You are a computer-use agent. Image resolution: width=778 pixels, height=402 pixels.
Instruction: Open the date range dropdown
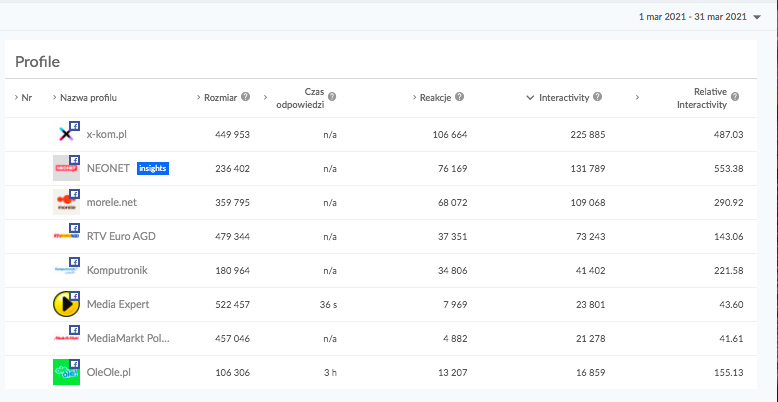pyautogui.click(x=699, y=17)
